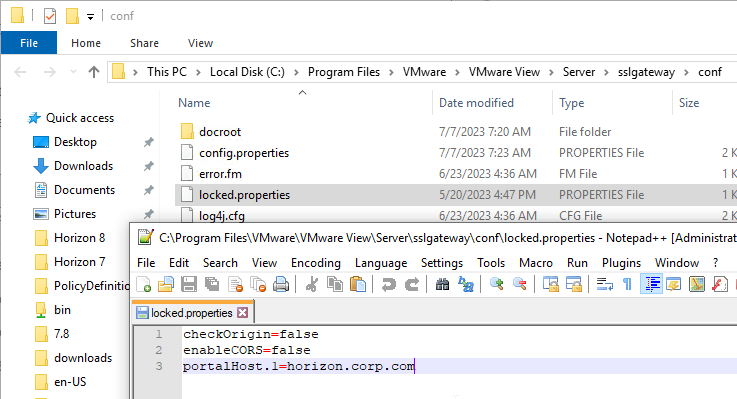The width and height of the screenshot is (737, 399).
Task: Save the current file via toolbar icon
Action: coord(188,285)
